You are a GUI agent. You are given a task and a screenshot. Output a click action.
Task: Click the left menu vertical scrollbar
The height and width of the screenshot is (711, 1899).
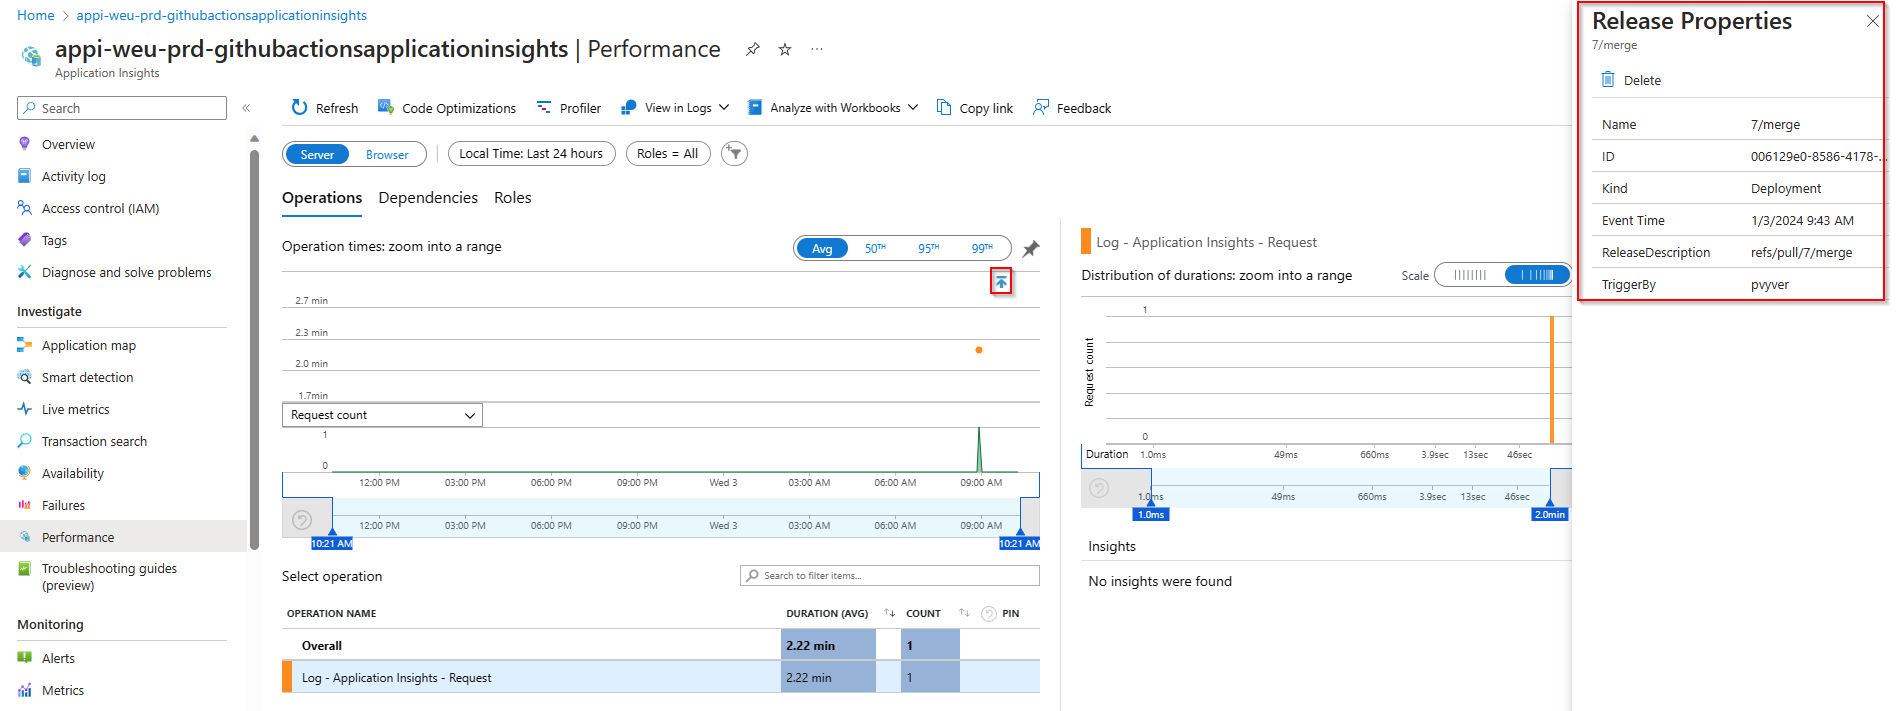coord(254,350)
